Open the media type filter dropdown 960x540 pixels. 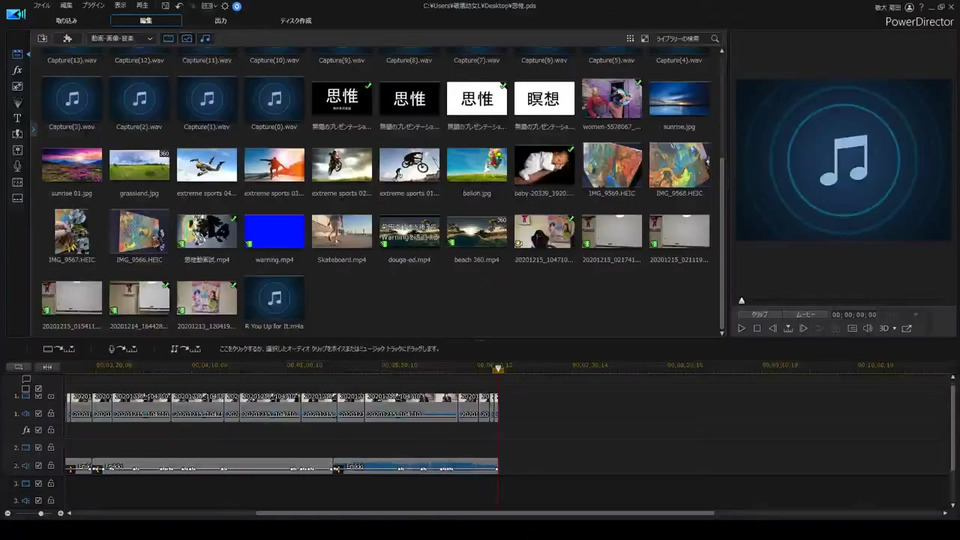pos(122,39)
